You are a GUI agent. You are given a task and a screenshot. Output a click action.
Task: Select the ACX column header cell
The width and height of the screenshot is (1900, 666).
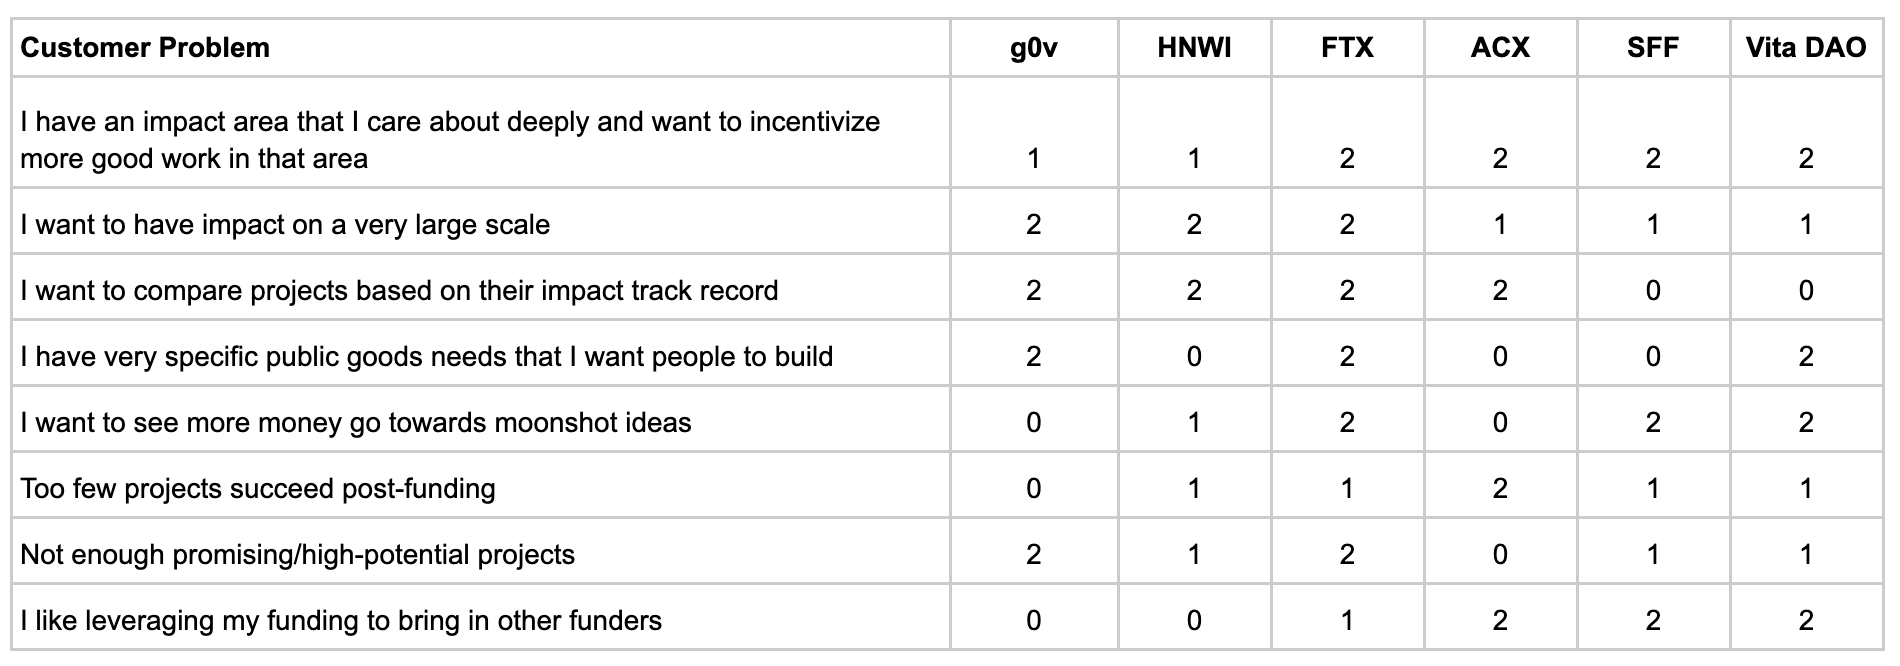coord(1500,48)
